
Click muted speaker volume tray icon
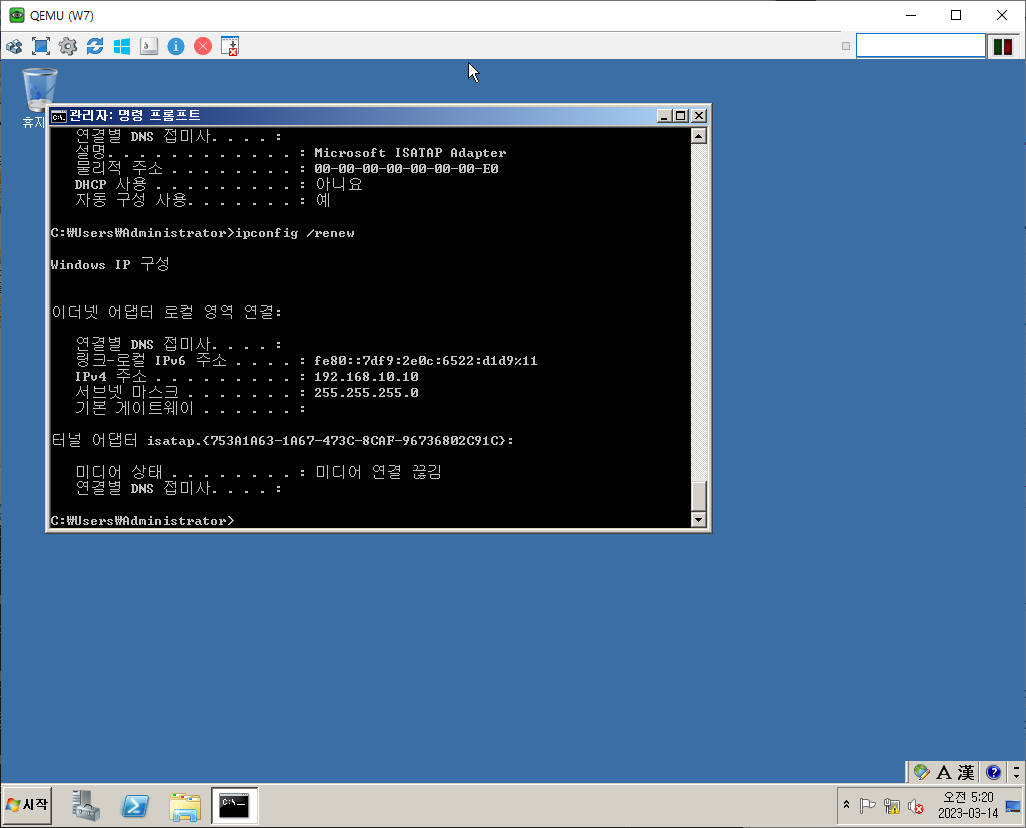(x=915, y=806)
